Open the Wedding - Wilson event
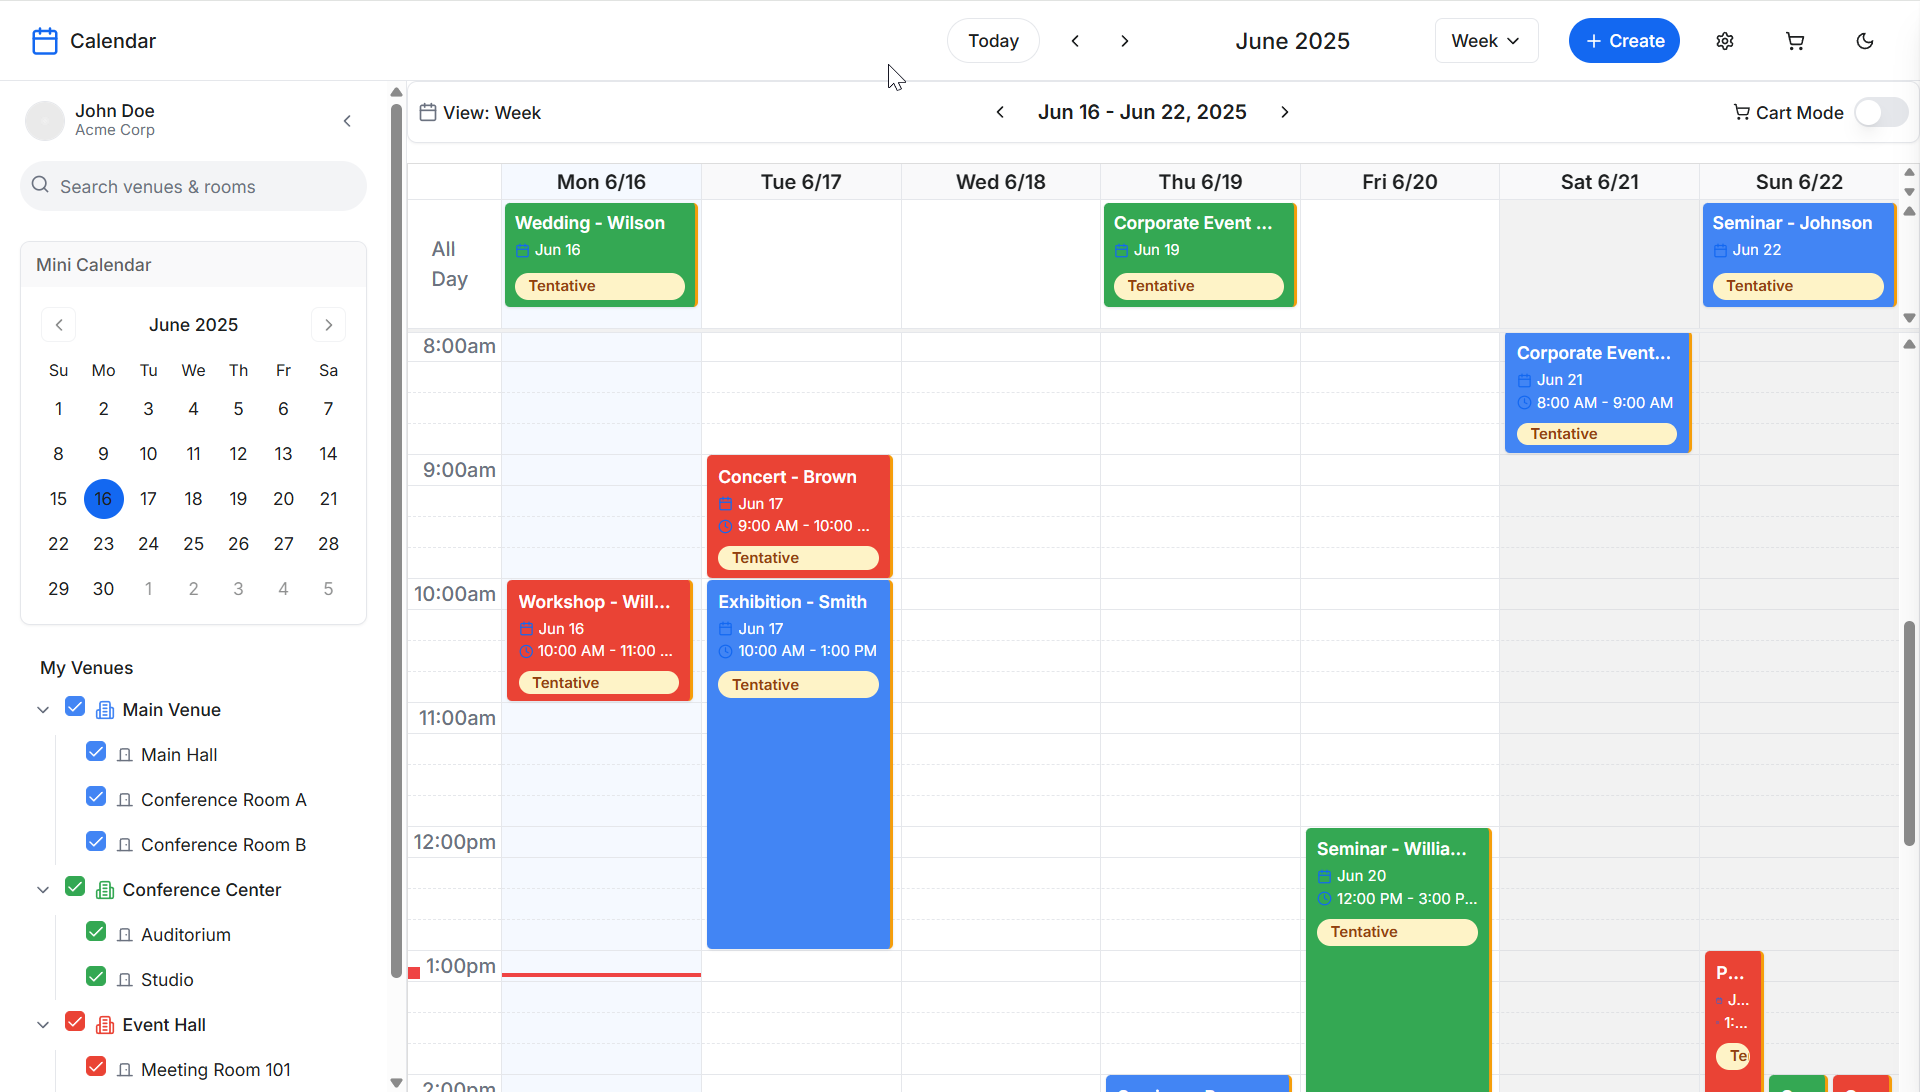1920x1092 pixels. coord(601,255)
